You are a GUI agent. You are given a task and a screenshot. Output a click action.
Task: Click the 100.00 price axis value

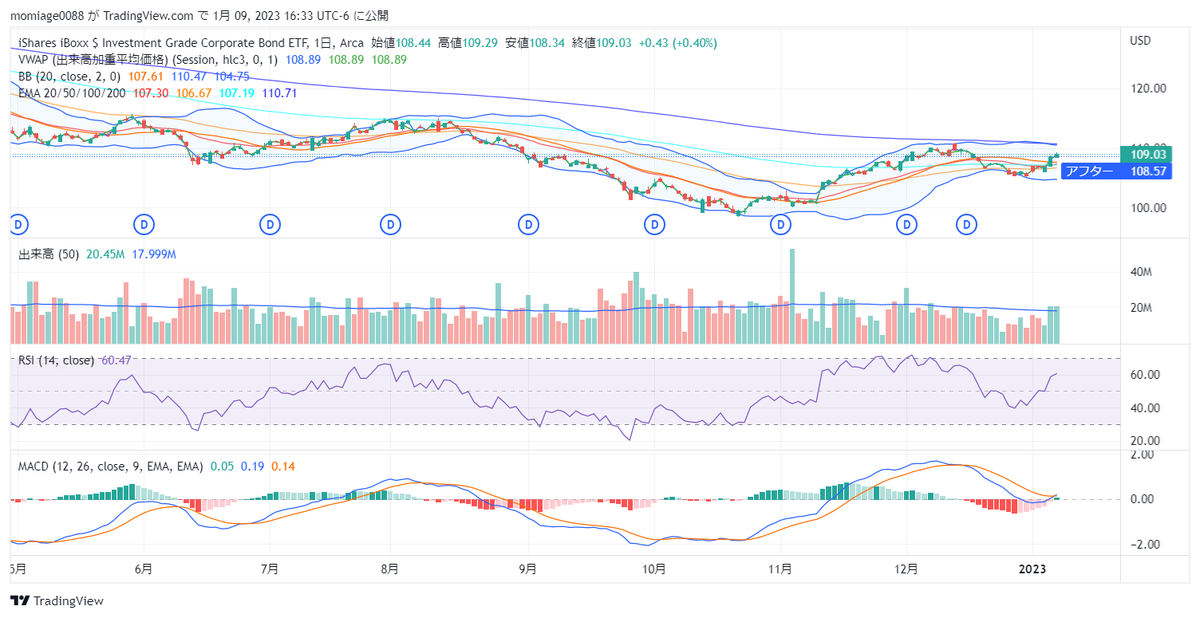pos(1148,208)
